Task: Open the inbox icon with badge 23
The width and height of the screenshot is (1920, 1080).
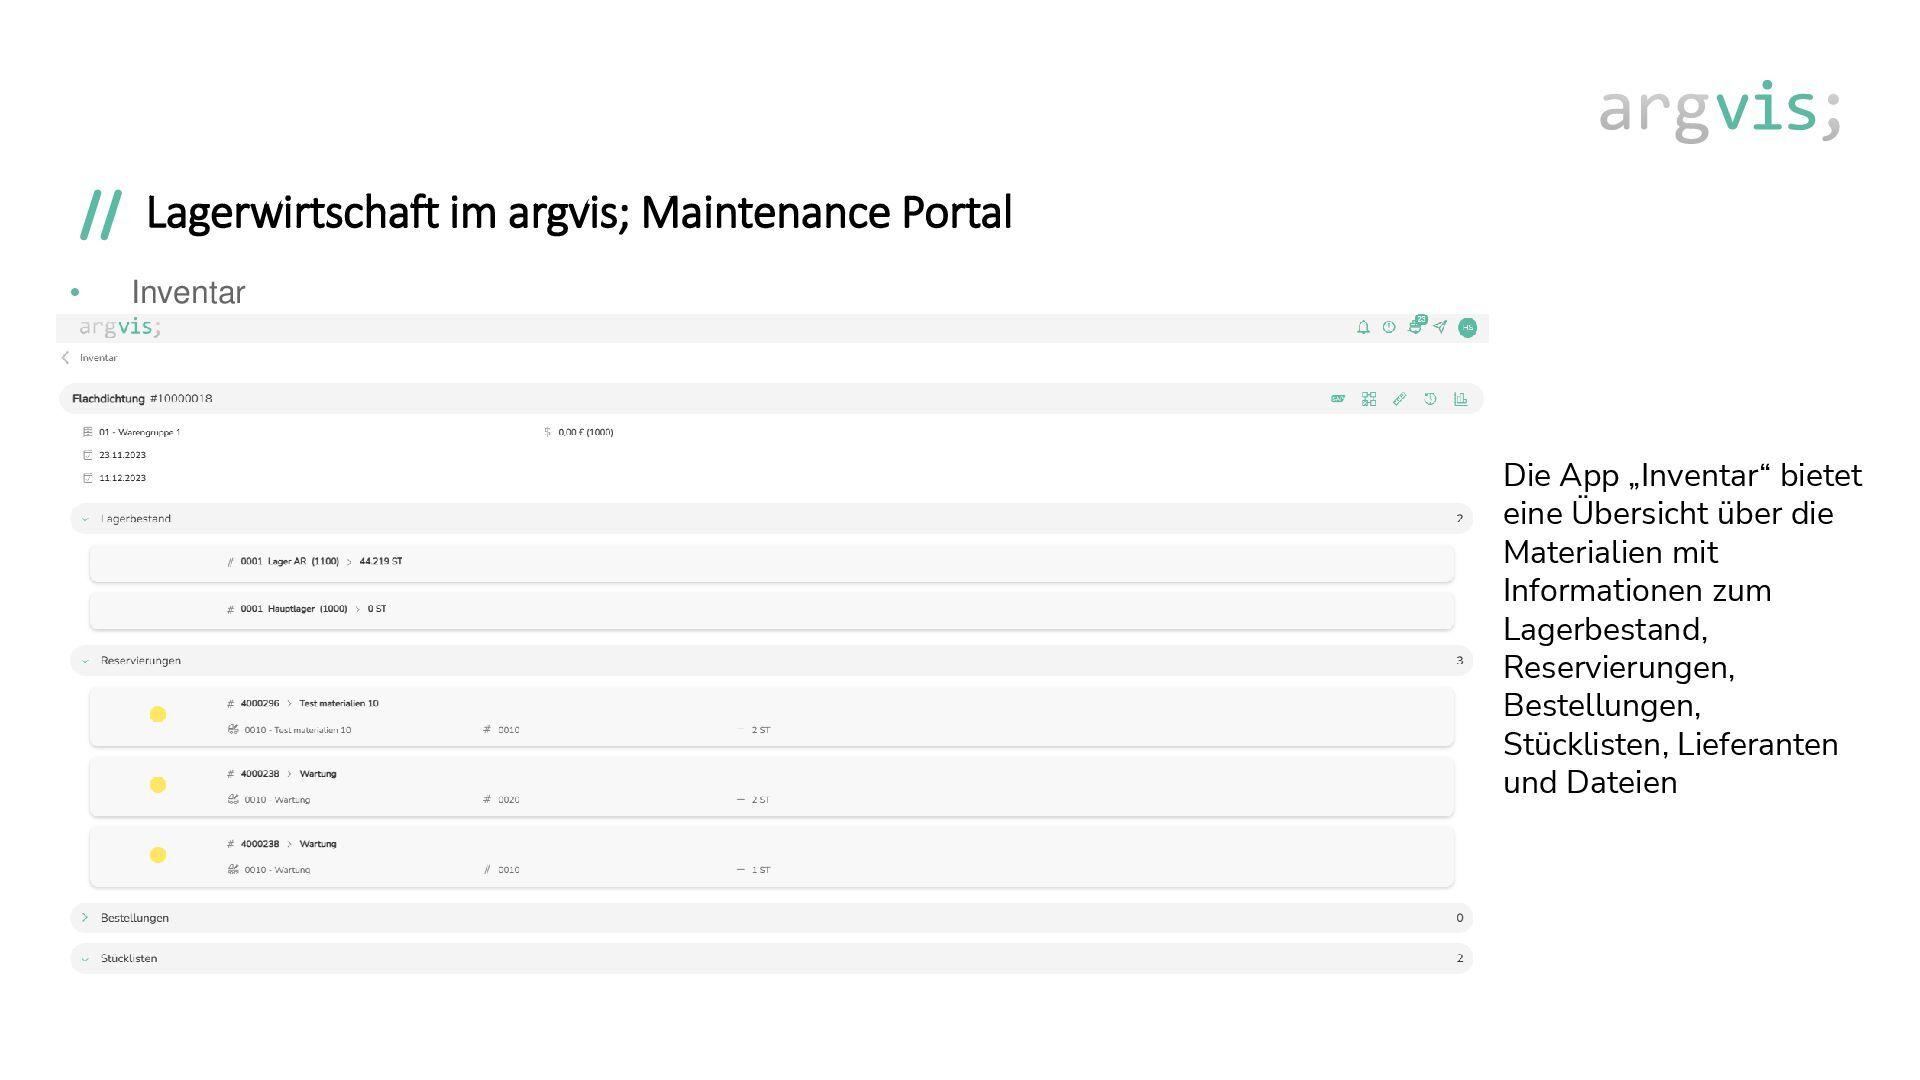Action: tap(1416, 326)
